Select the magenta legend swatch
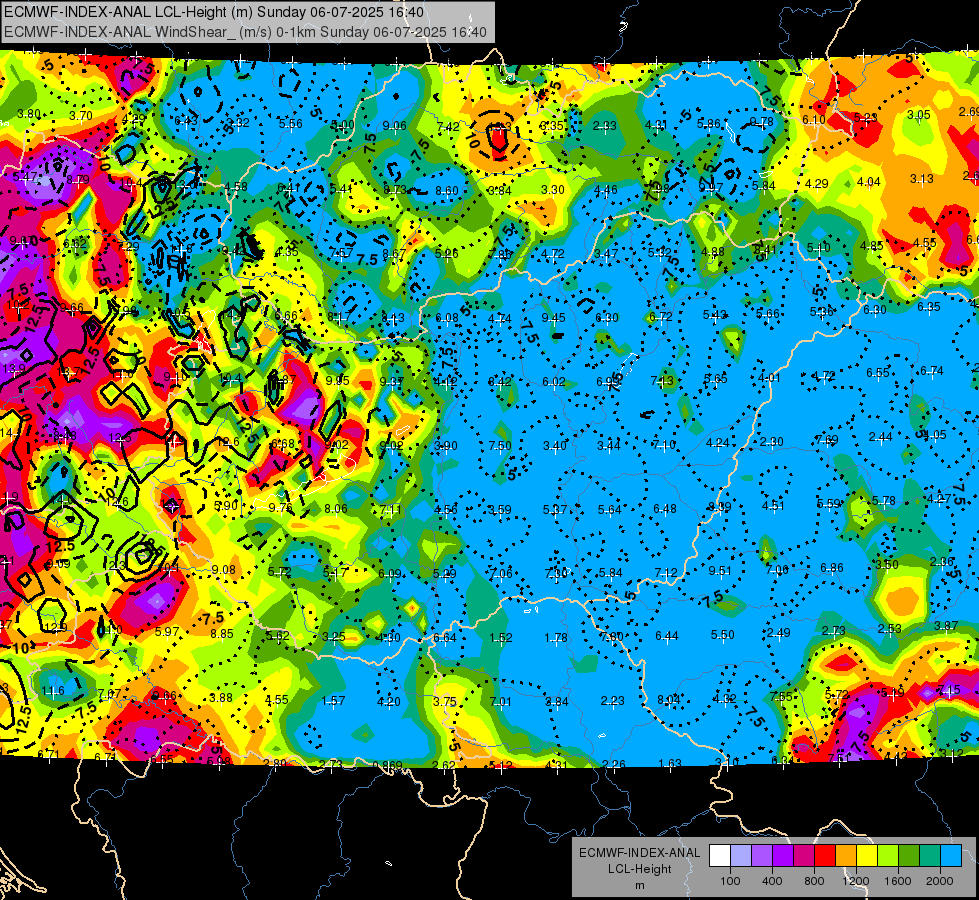Viewport: 979px width, 900px height. click(x=804, y=856)
